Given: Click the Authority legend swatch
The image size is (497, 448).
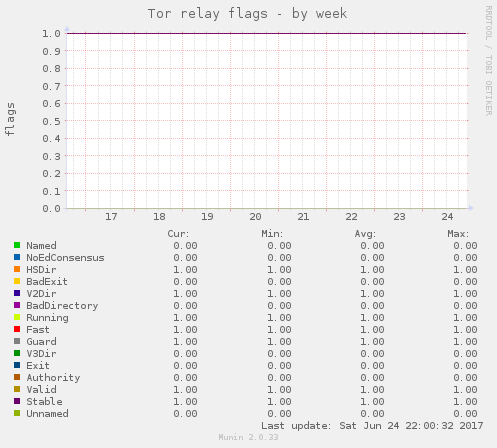Looking at the screenshot, I should tap(17, 377).
